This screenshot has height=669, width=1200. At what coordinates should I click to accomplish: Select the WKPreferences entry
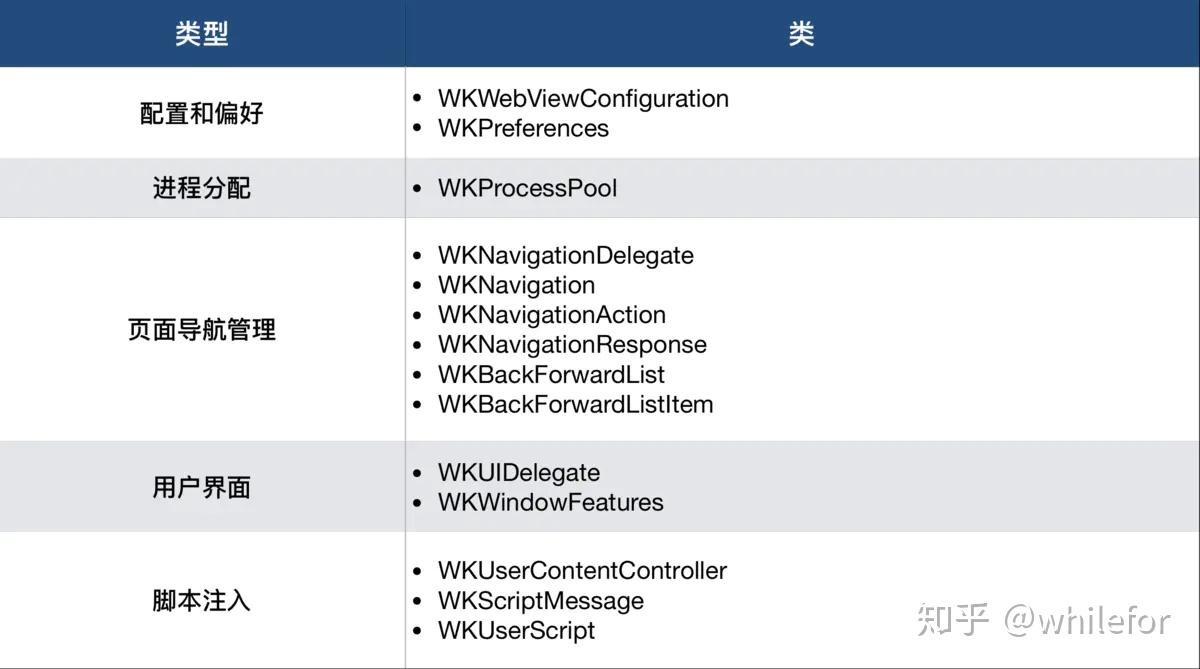coord(523,129)
